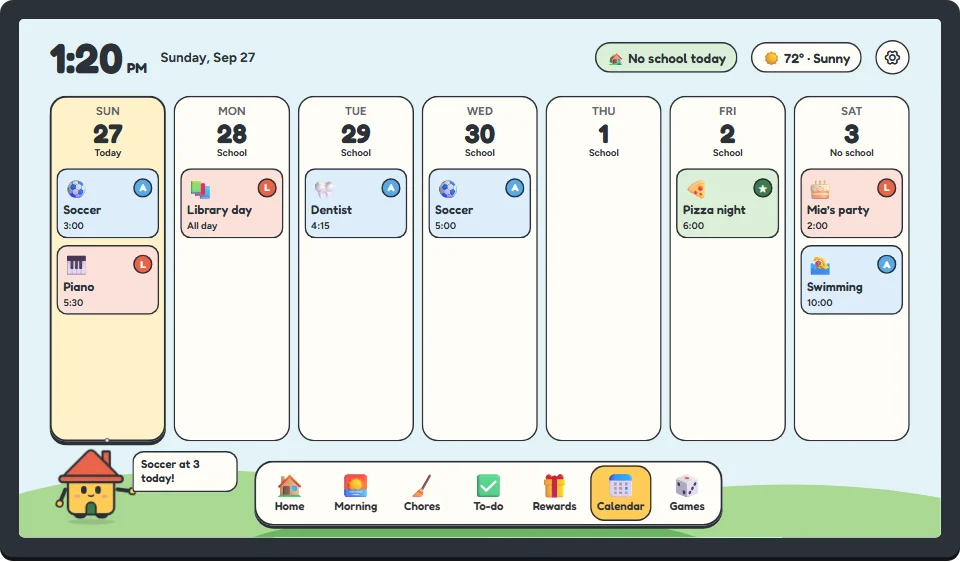The height and width of the screenshot is (562, 960).
Task: Click the books icon on Library day
Action: click(200, 189)
